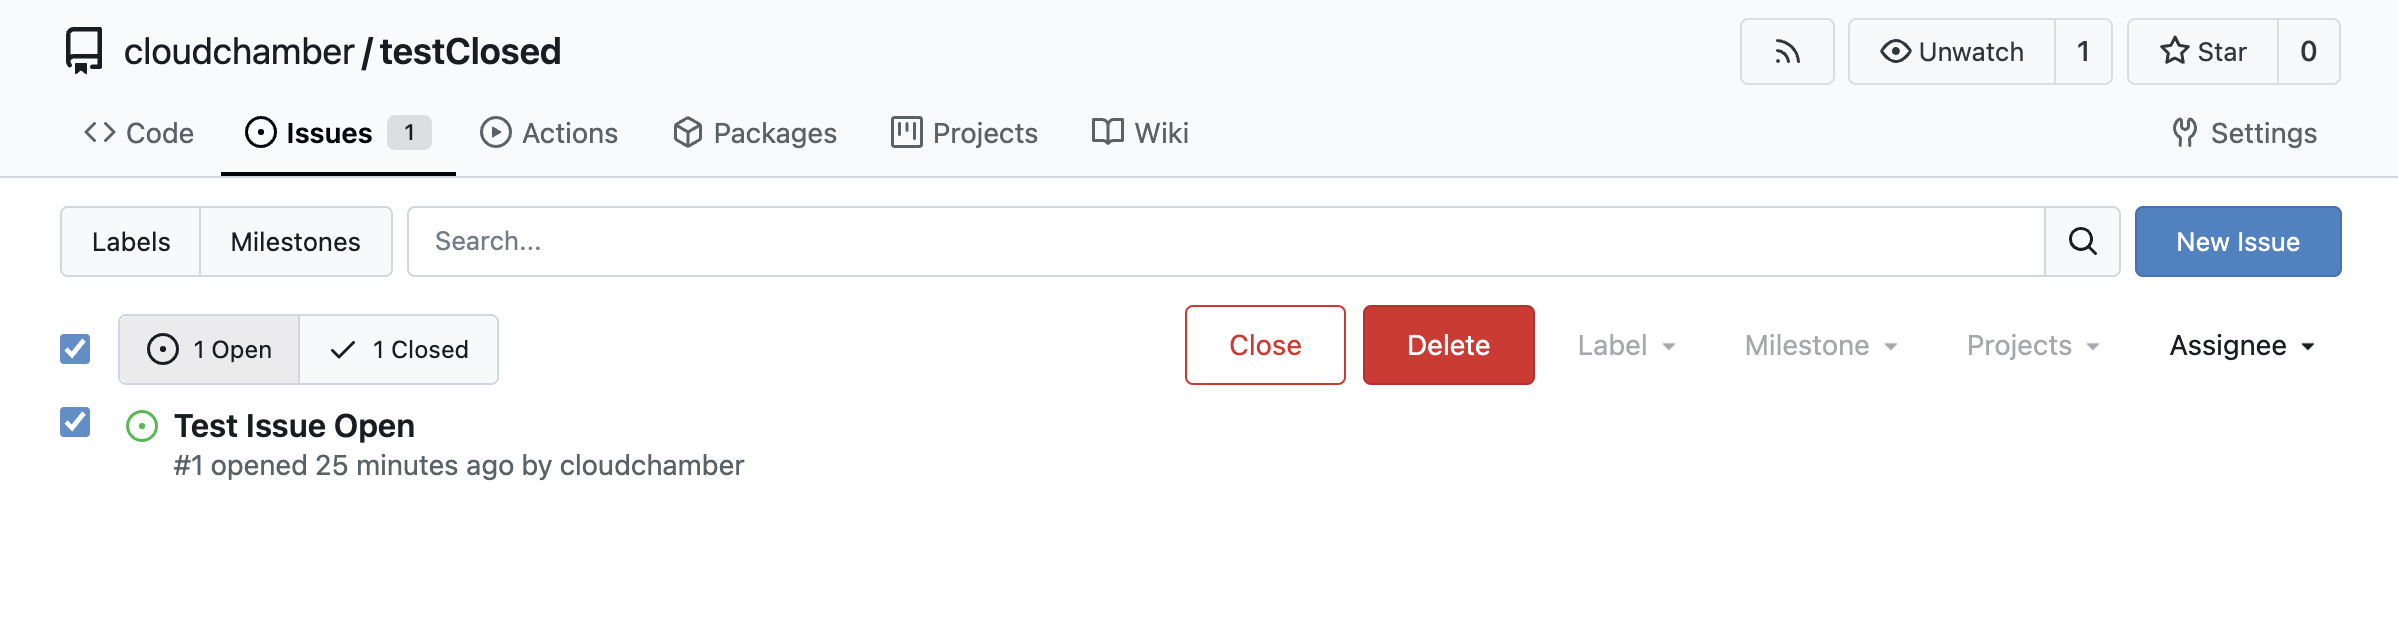Switch to the Code tab

pos(139,133)
